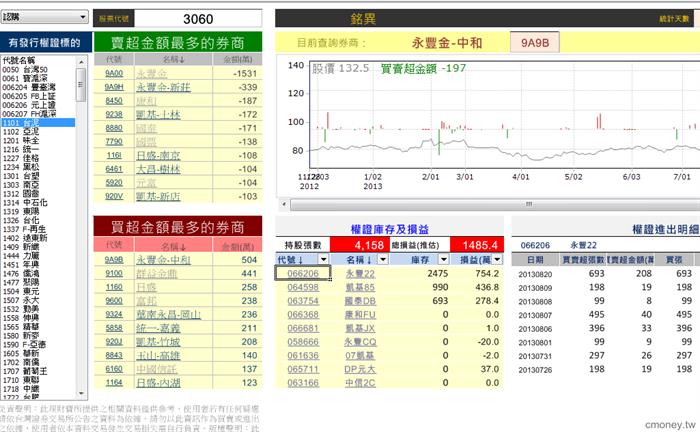
Task: Open warrant link 國泰DB
Action: (360, 301)
